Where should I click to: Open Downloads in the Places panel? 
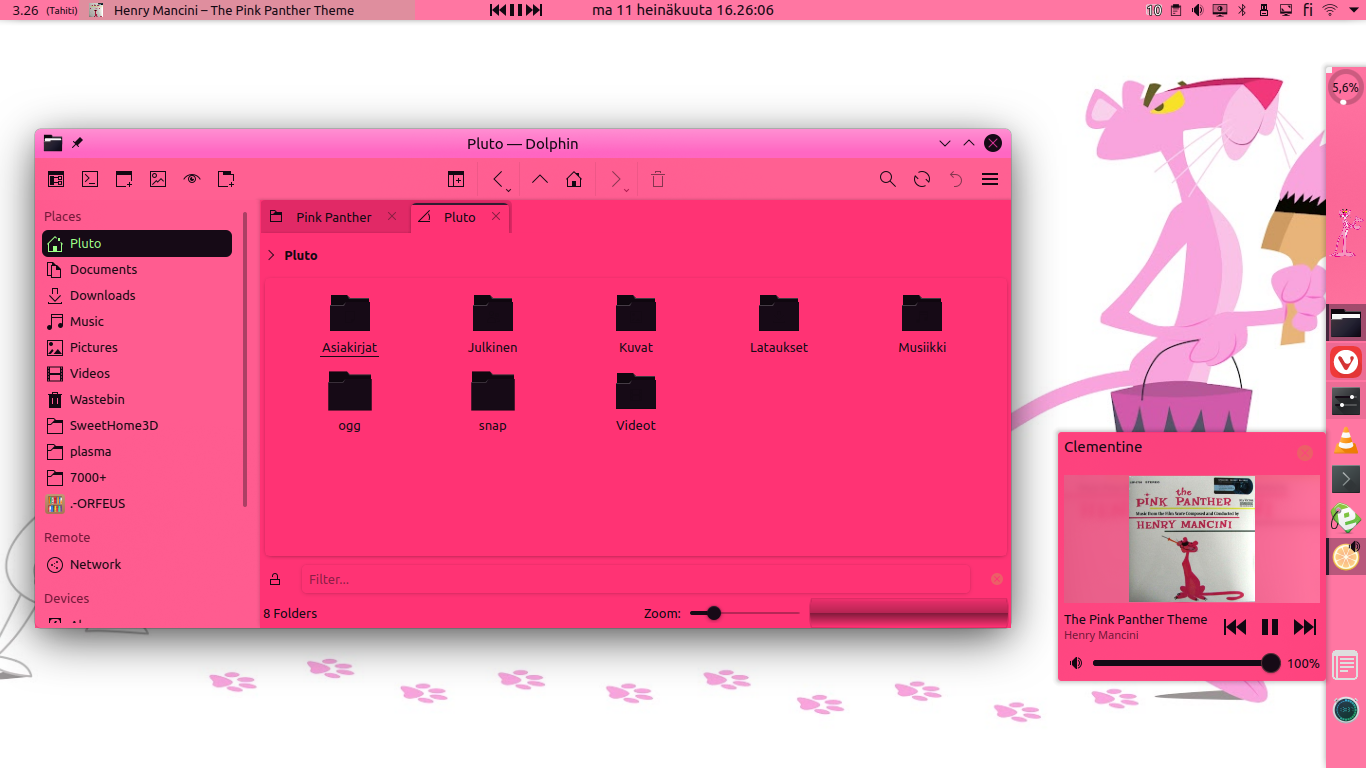pos(137,295)
